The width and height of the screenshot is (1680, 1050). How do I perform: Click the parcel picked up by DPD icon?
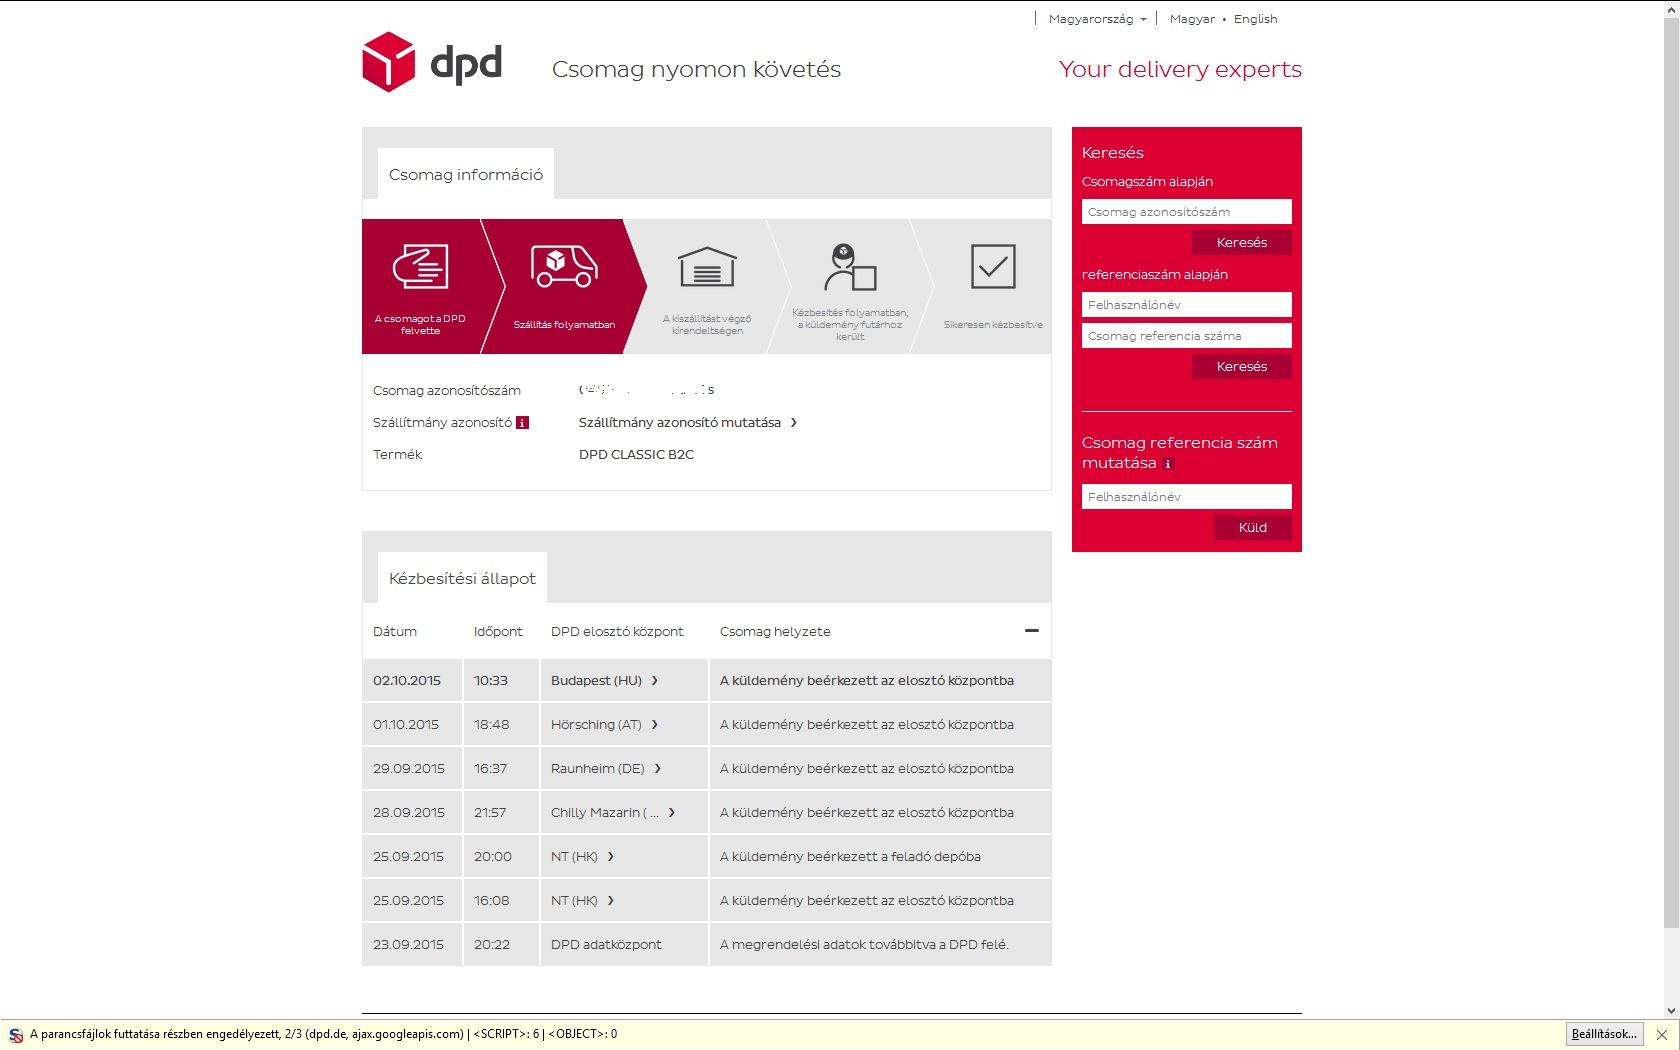tap(420, 267)
